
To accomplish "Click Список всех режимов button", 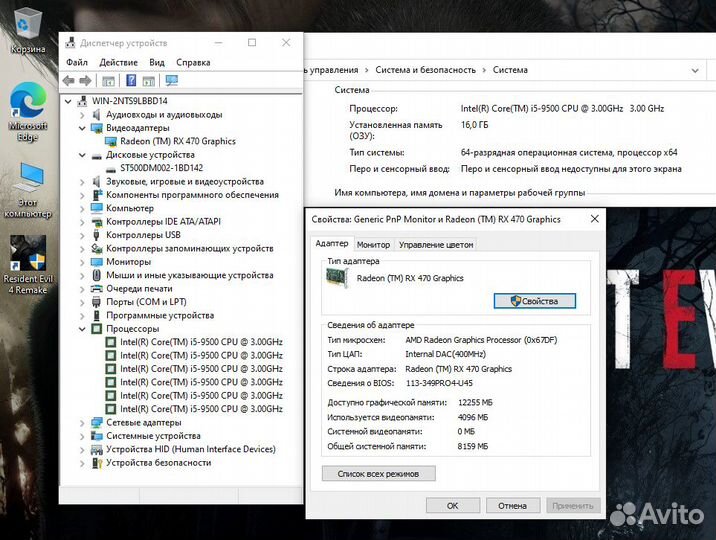I will click(379, 474).
